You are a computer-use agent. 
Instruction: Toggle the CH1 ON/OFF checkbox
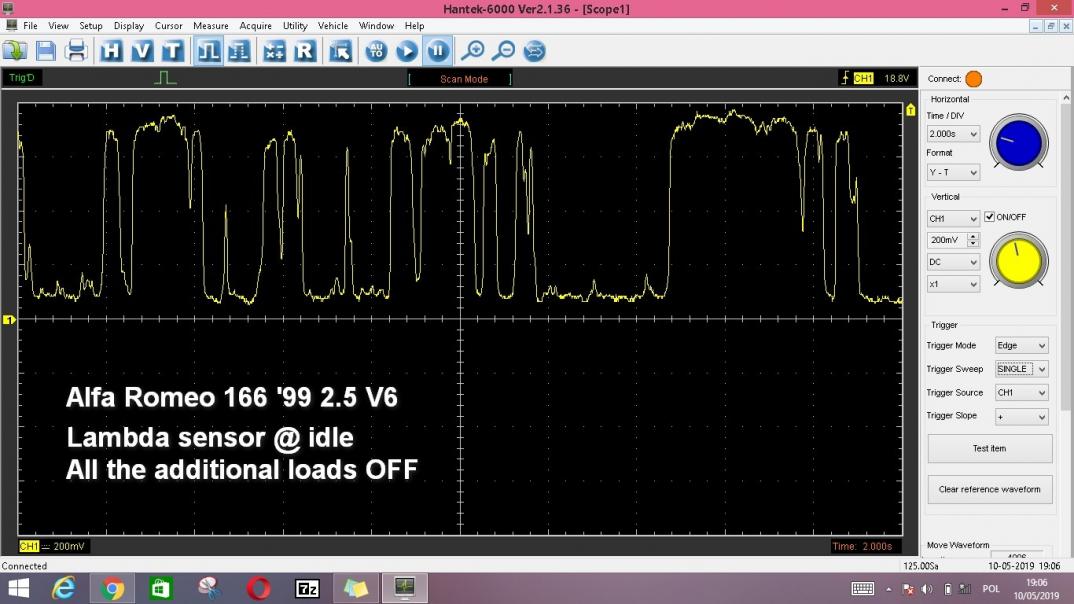point(989,216)
